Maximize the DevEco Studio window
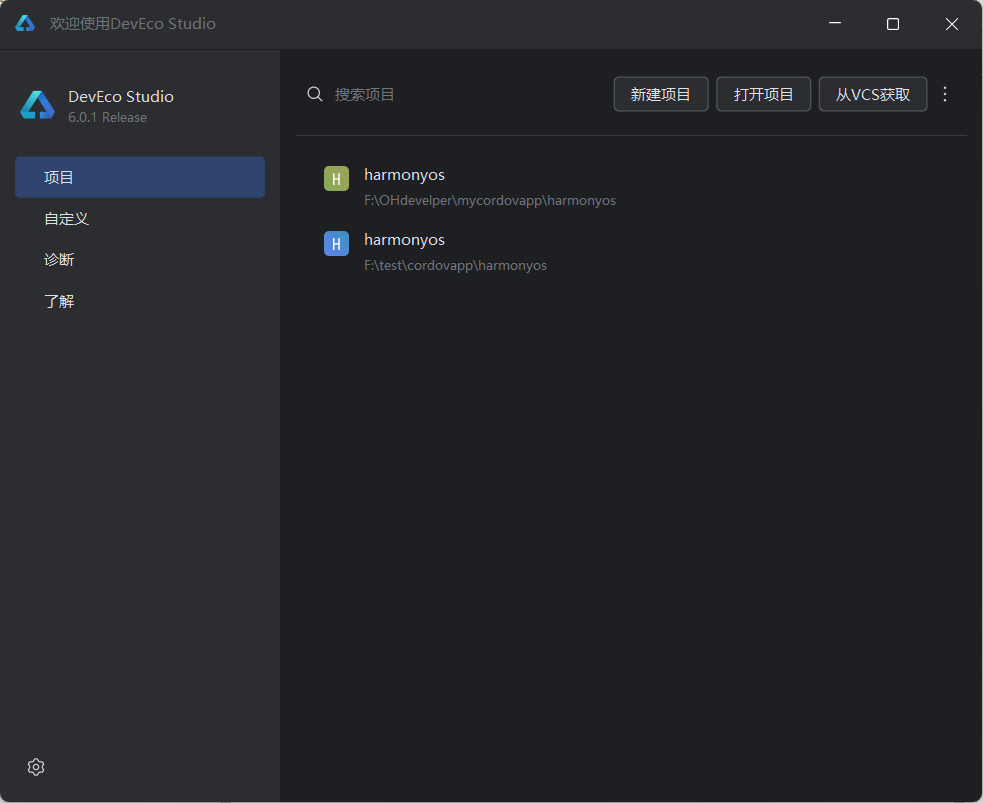Viewport: 983px width, 803px height. [893, 24]
